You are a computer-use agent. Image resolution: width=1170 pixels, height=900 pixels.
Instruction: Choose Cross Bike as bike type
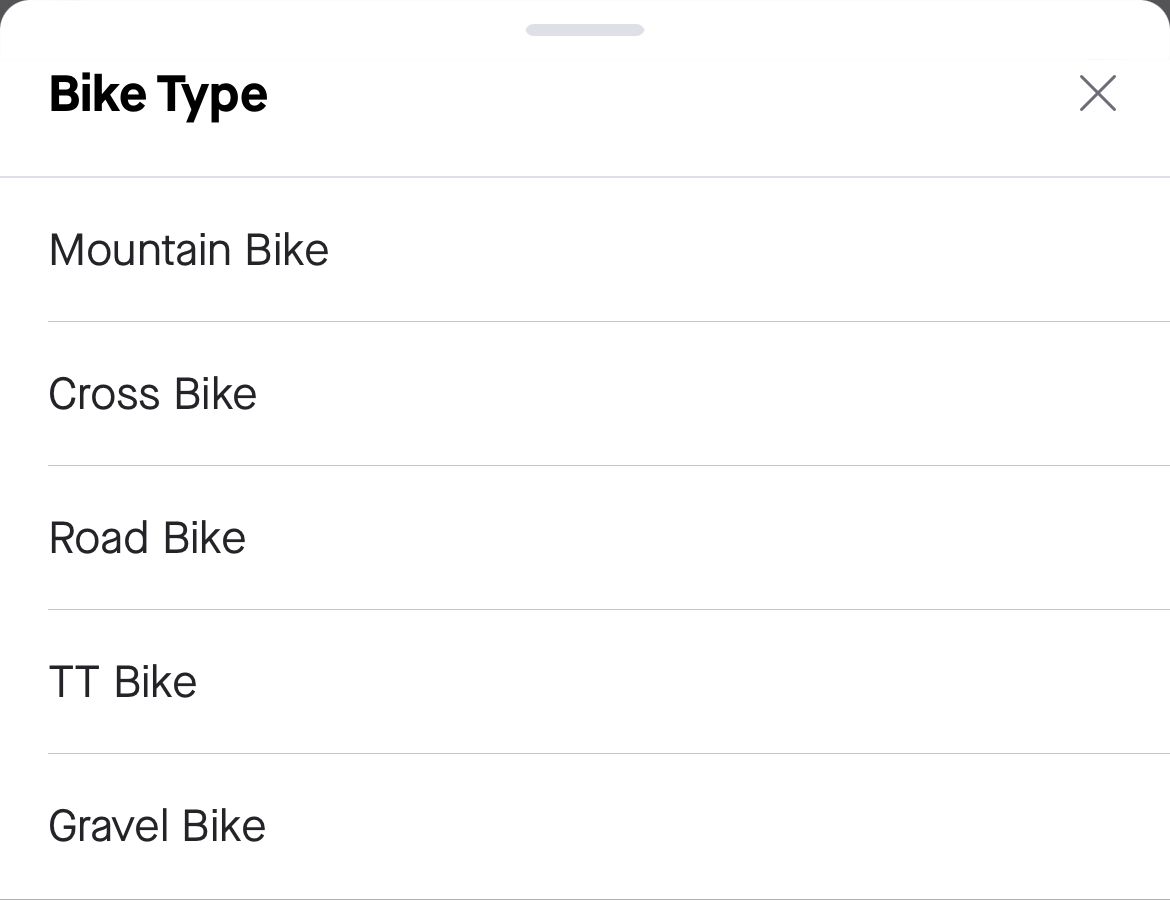tap(153, 394)
